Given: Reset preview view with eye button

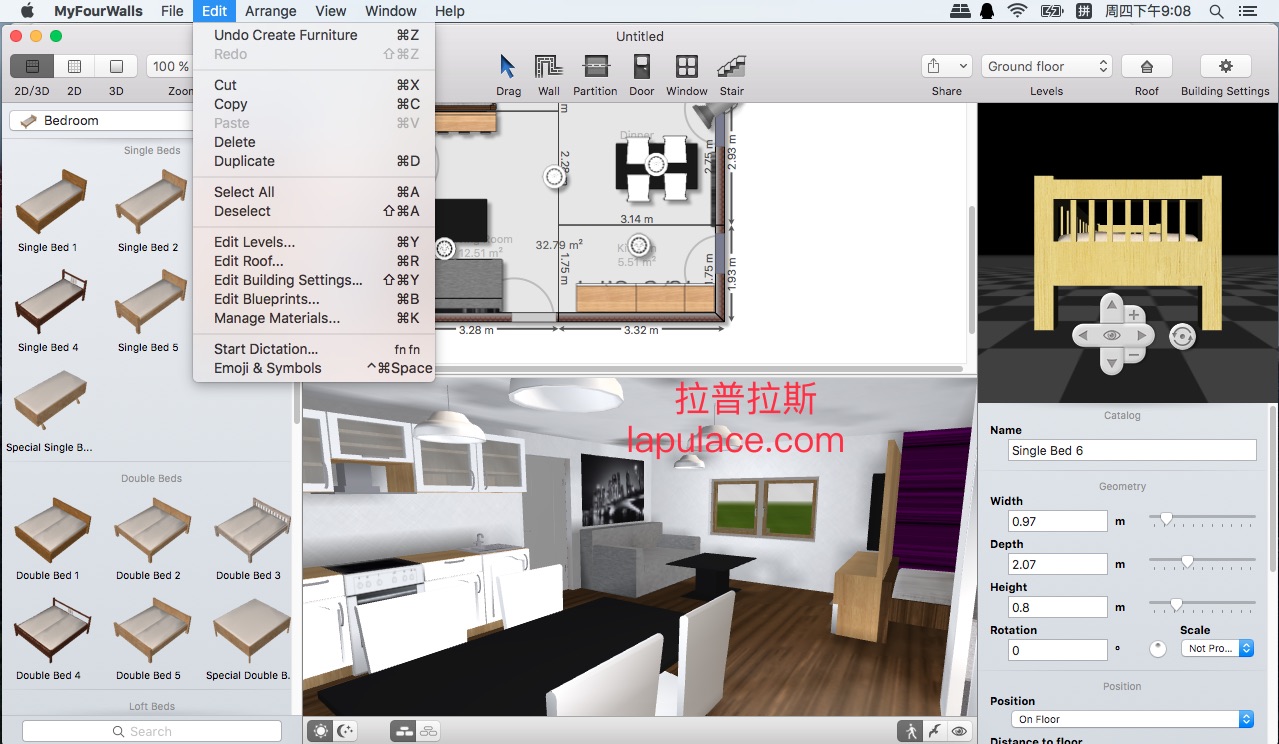Looking at the screenshot, I should [1111, 336].
